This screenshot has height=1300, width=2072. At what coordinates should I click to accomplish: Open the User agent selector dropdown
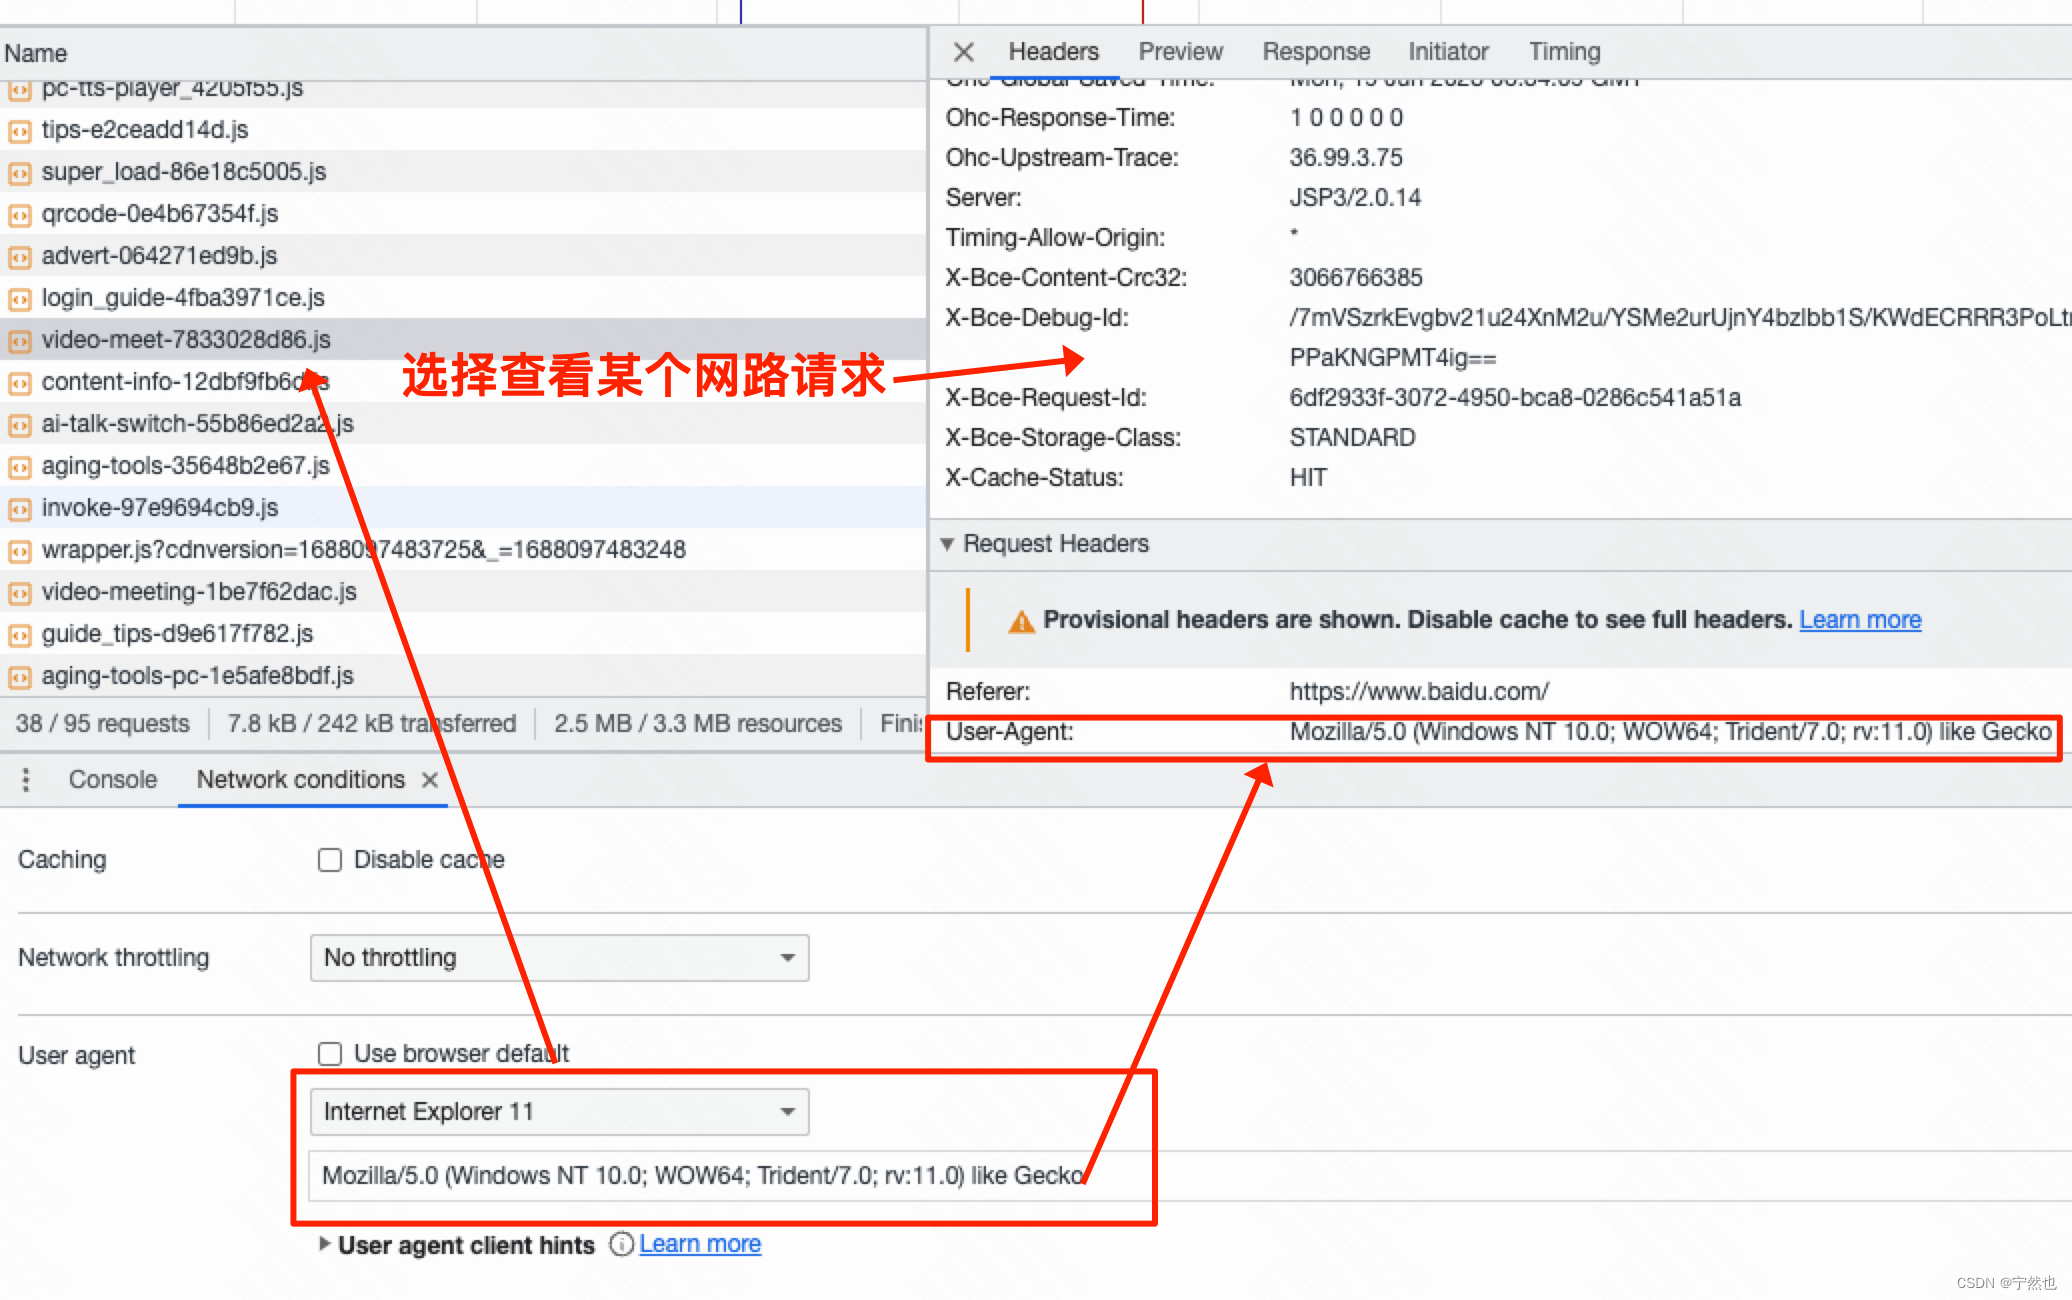(x=555, y=1108)
